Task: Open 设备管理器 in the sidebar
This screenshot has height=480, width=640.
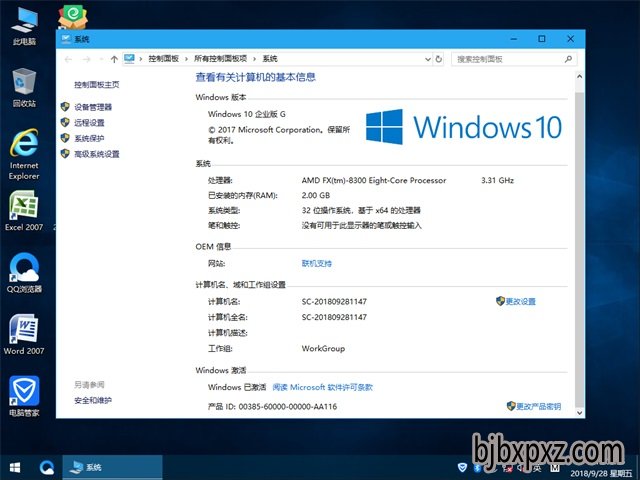Action: tap(93, 107)
